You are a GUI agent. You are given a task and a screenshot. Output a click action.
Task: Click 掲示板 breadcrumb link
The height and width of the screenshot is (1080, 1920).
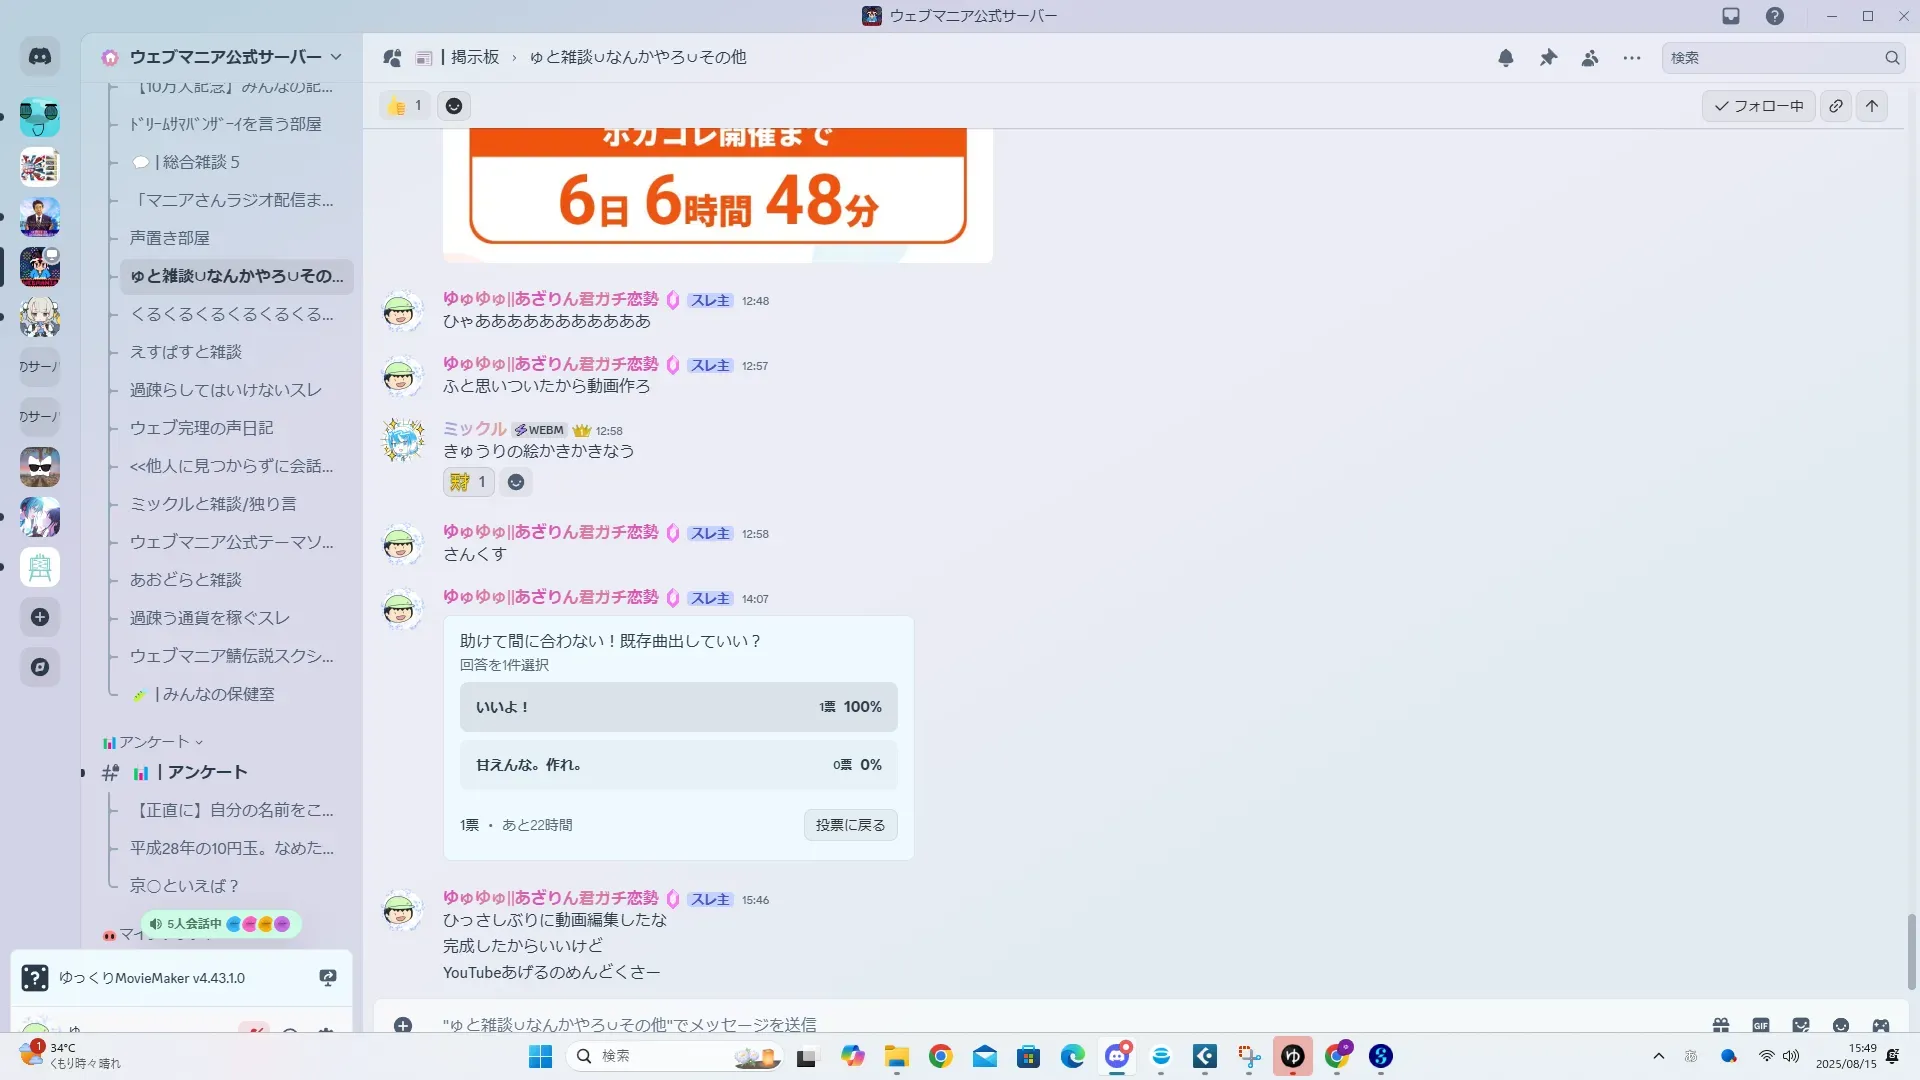click(474, 57)
